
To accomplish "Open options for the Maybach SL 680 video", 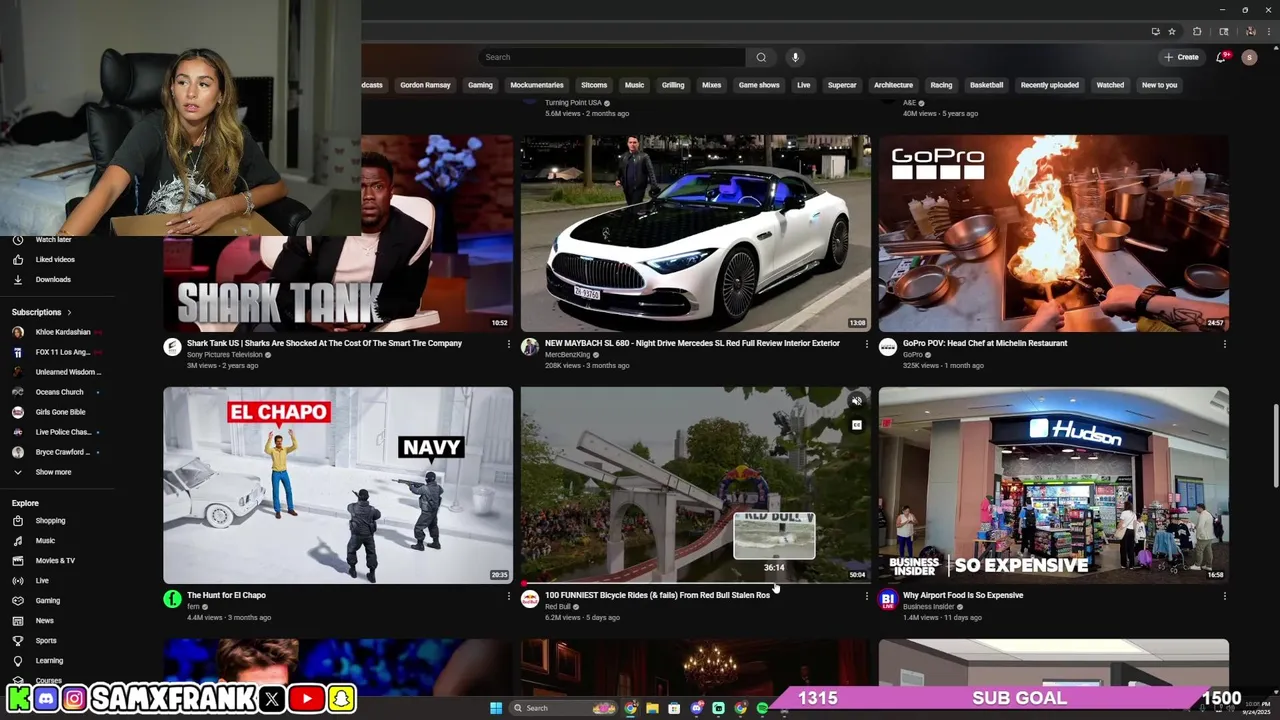I will coord(866,344).
